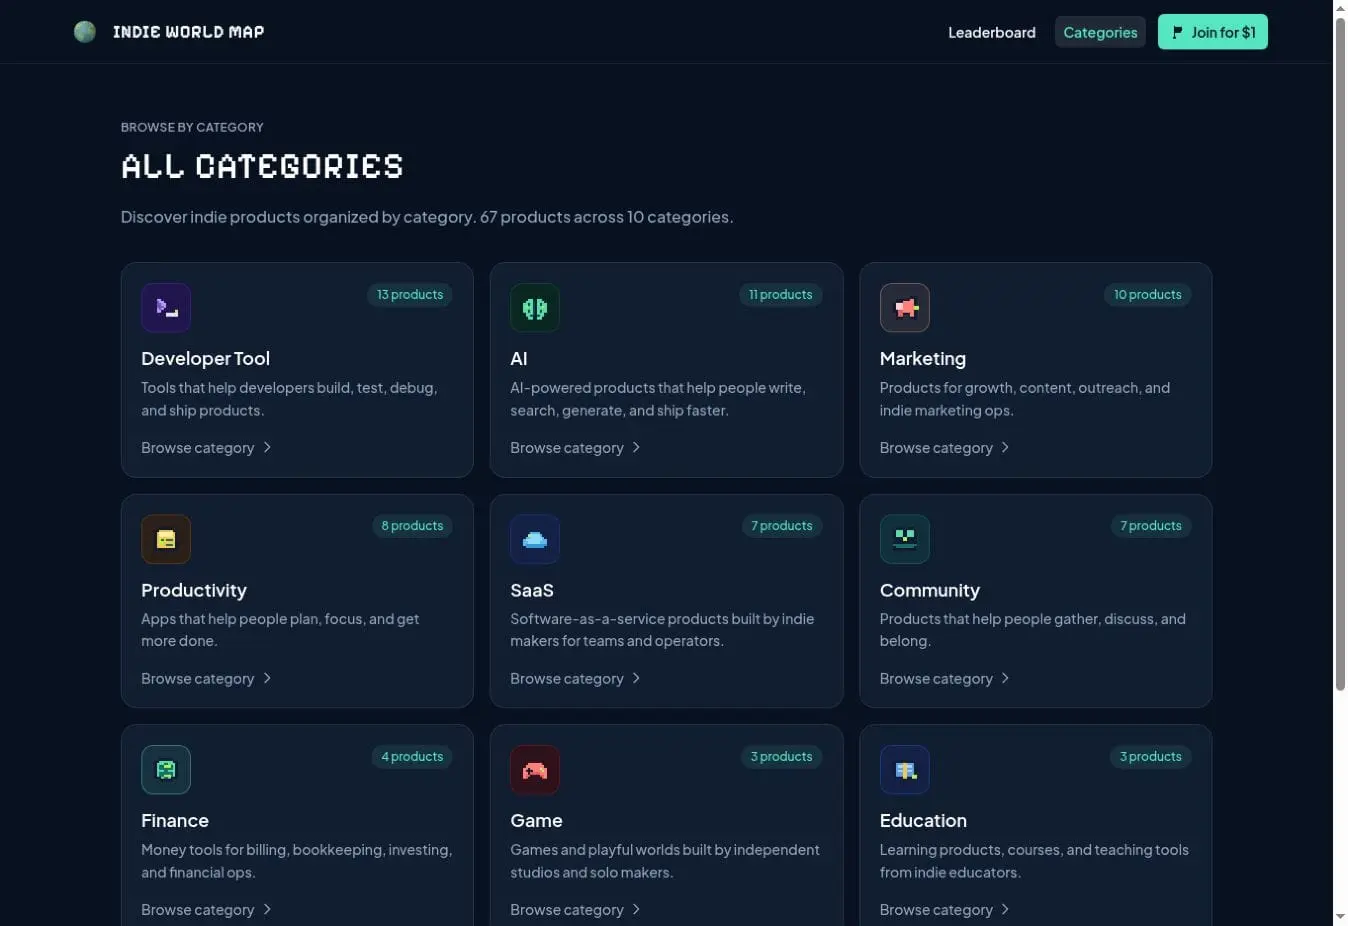Click the Game controller icon
This screenshot has height=926, width=1348.
pos(535,770)
